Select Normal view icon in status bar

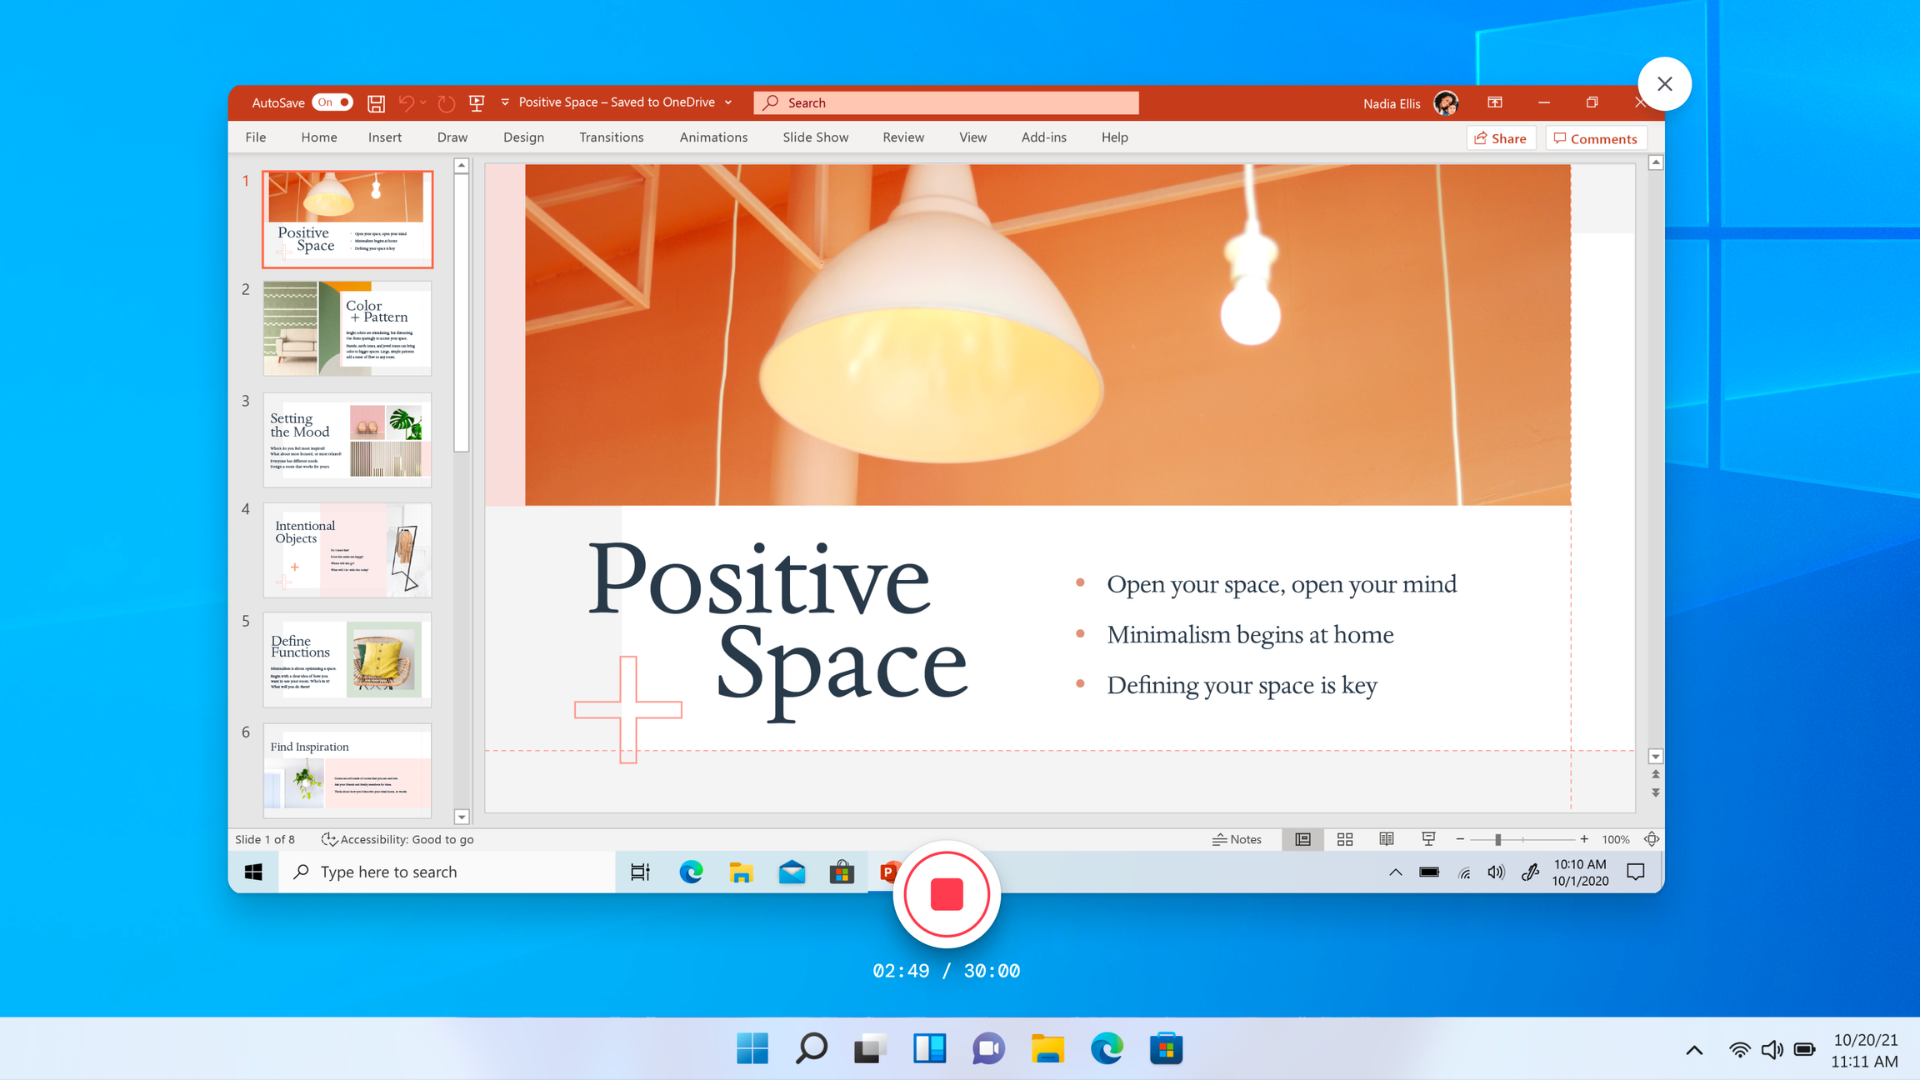pos(1303,837)
